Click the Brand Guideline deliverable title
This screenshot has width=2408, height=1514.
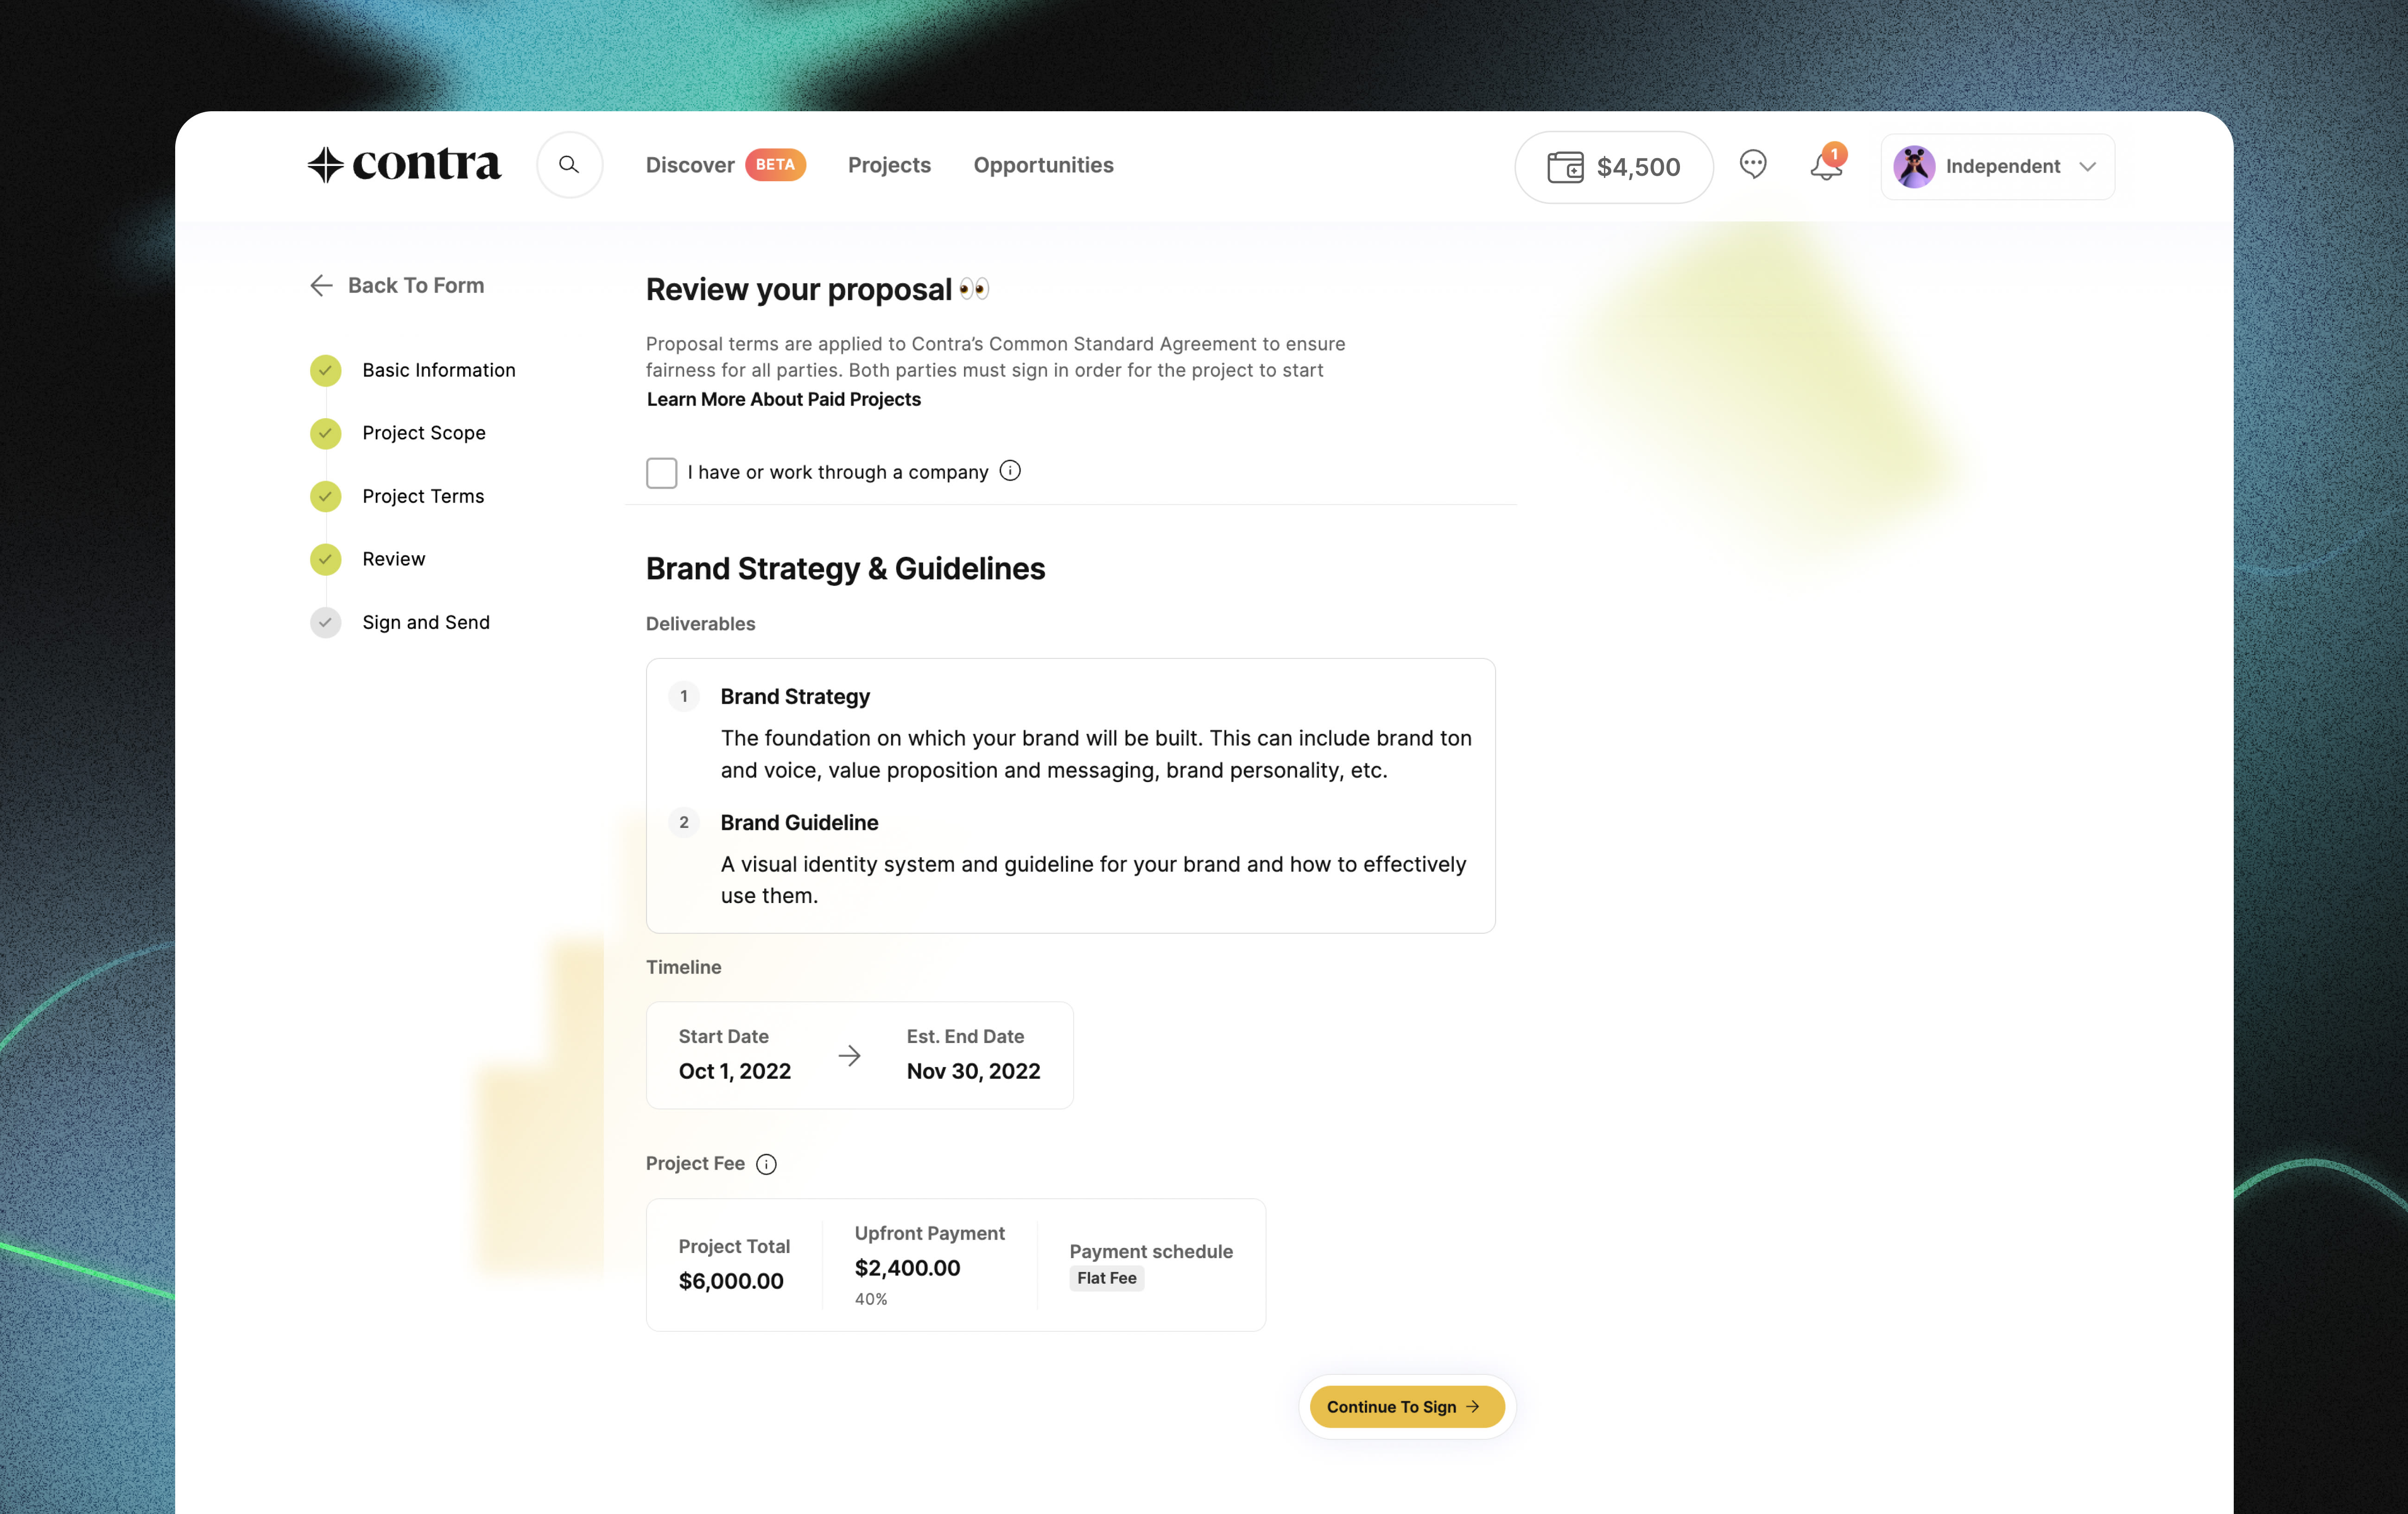[x=799, y=822]
